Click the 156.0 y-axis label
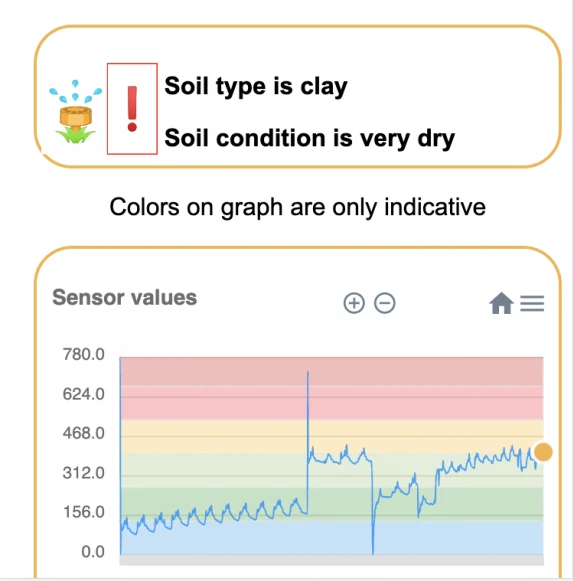The image size is (573, 581). 84,512
